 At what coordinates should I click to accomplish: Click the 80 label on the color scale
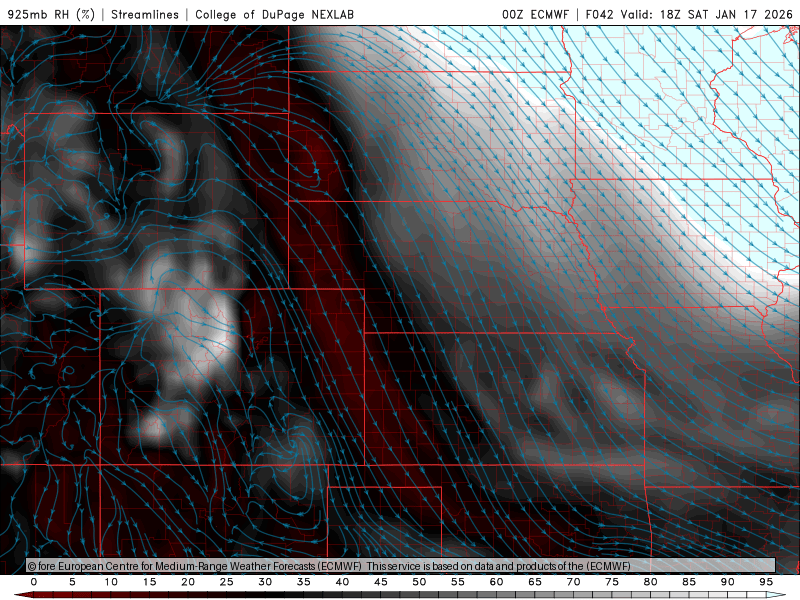point(651,582)
